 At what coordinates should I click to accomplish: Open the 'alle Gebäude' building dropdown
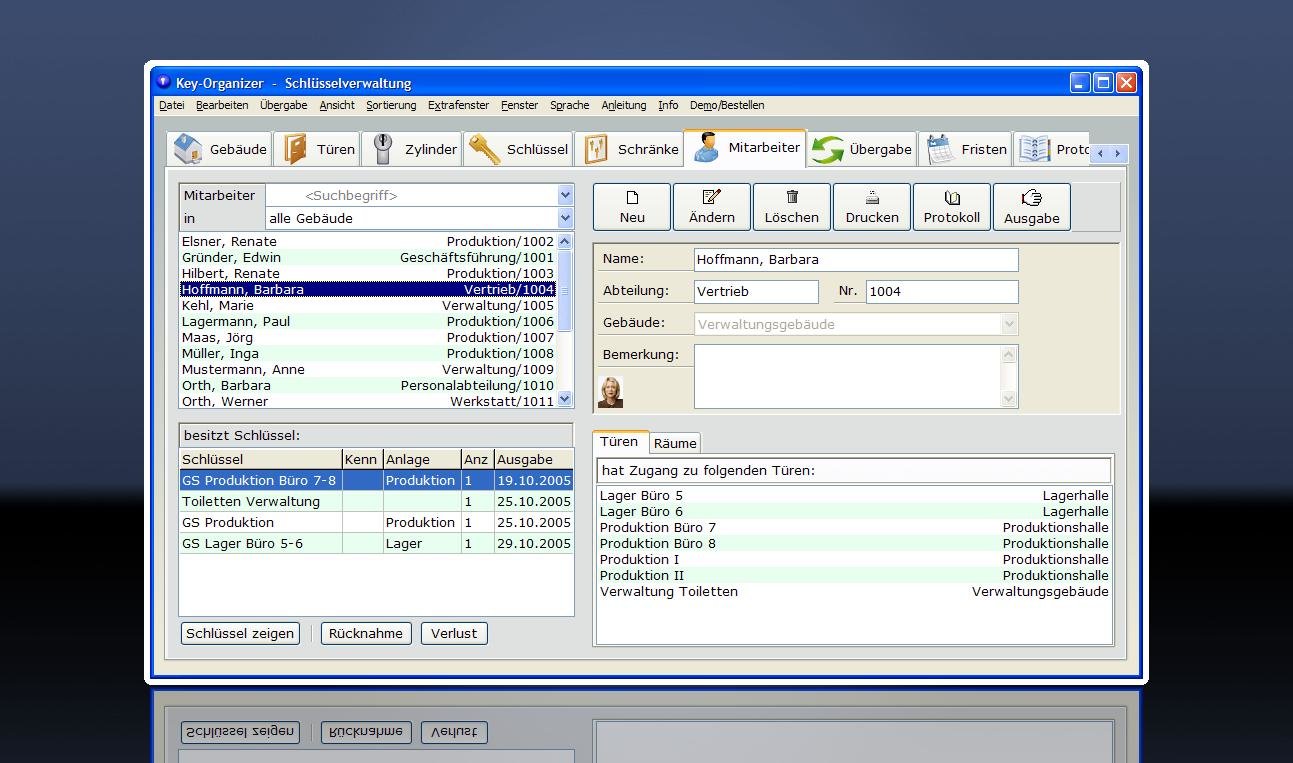pos(565,218)
